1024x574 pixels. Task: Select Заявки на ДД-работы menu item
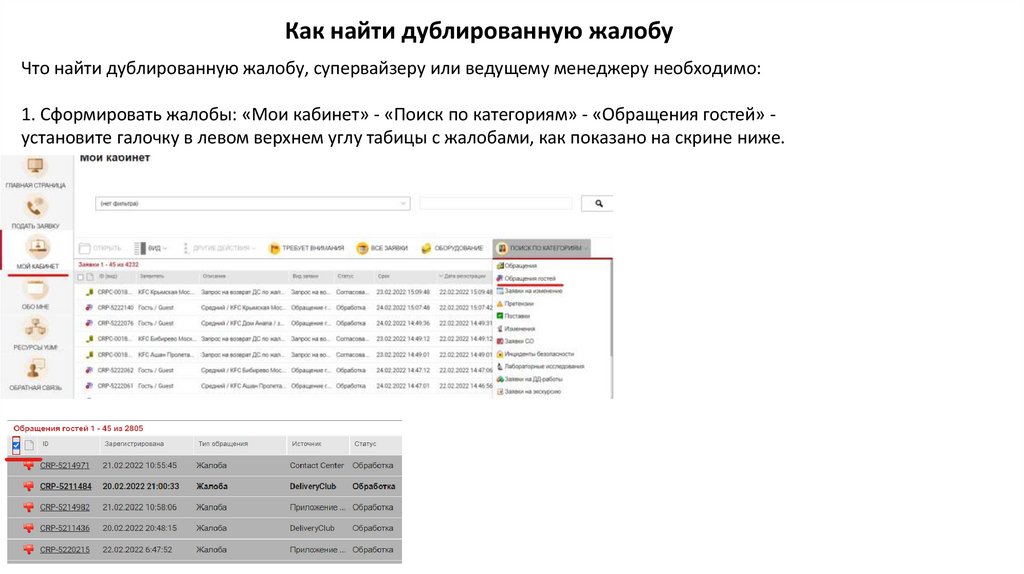[529, 379]
